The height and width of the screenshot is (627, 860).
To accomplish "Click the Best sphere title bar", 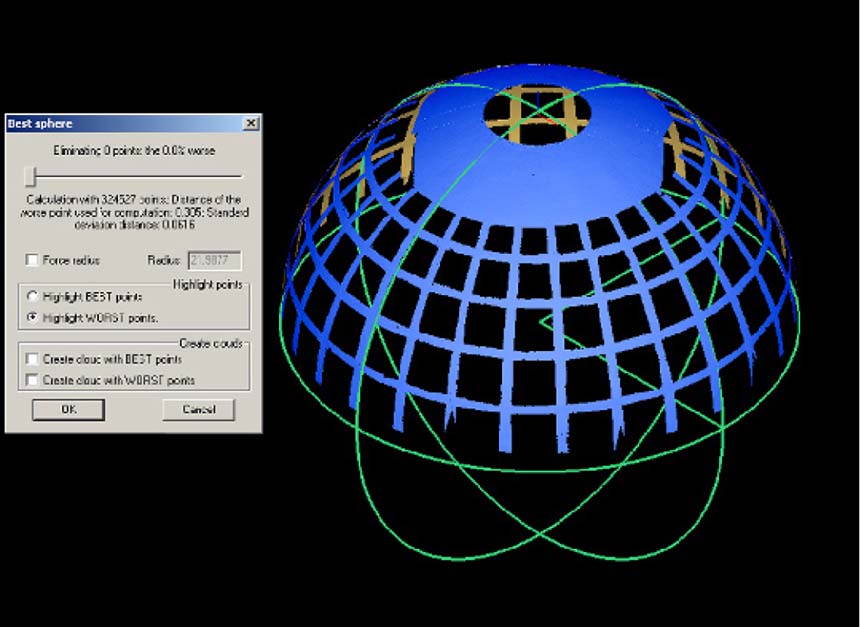I will (120, 123).
